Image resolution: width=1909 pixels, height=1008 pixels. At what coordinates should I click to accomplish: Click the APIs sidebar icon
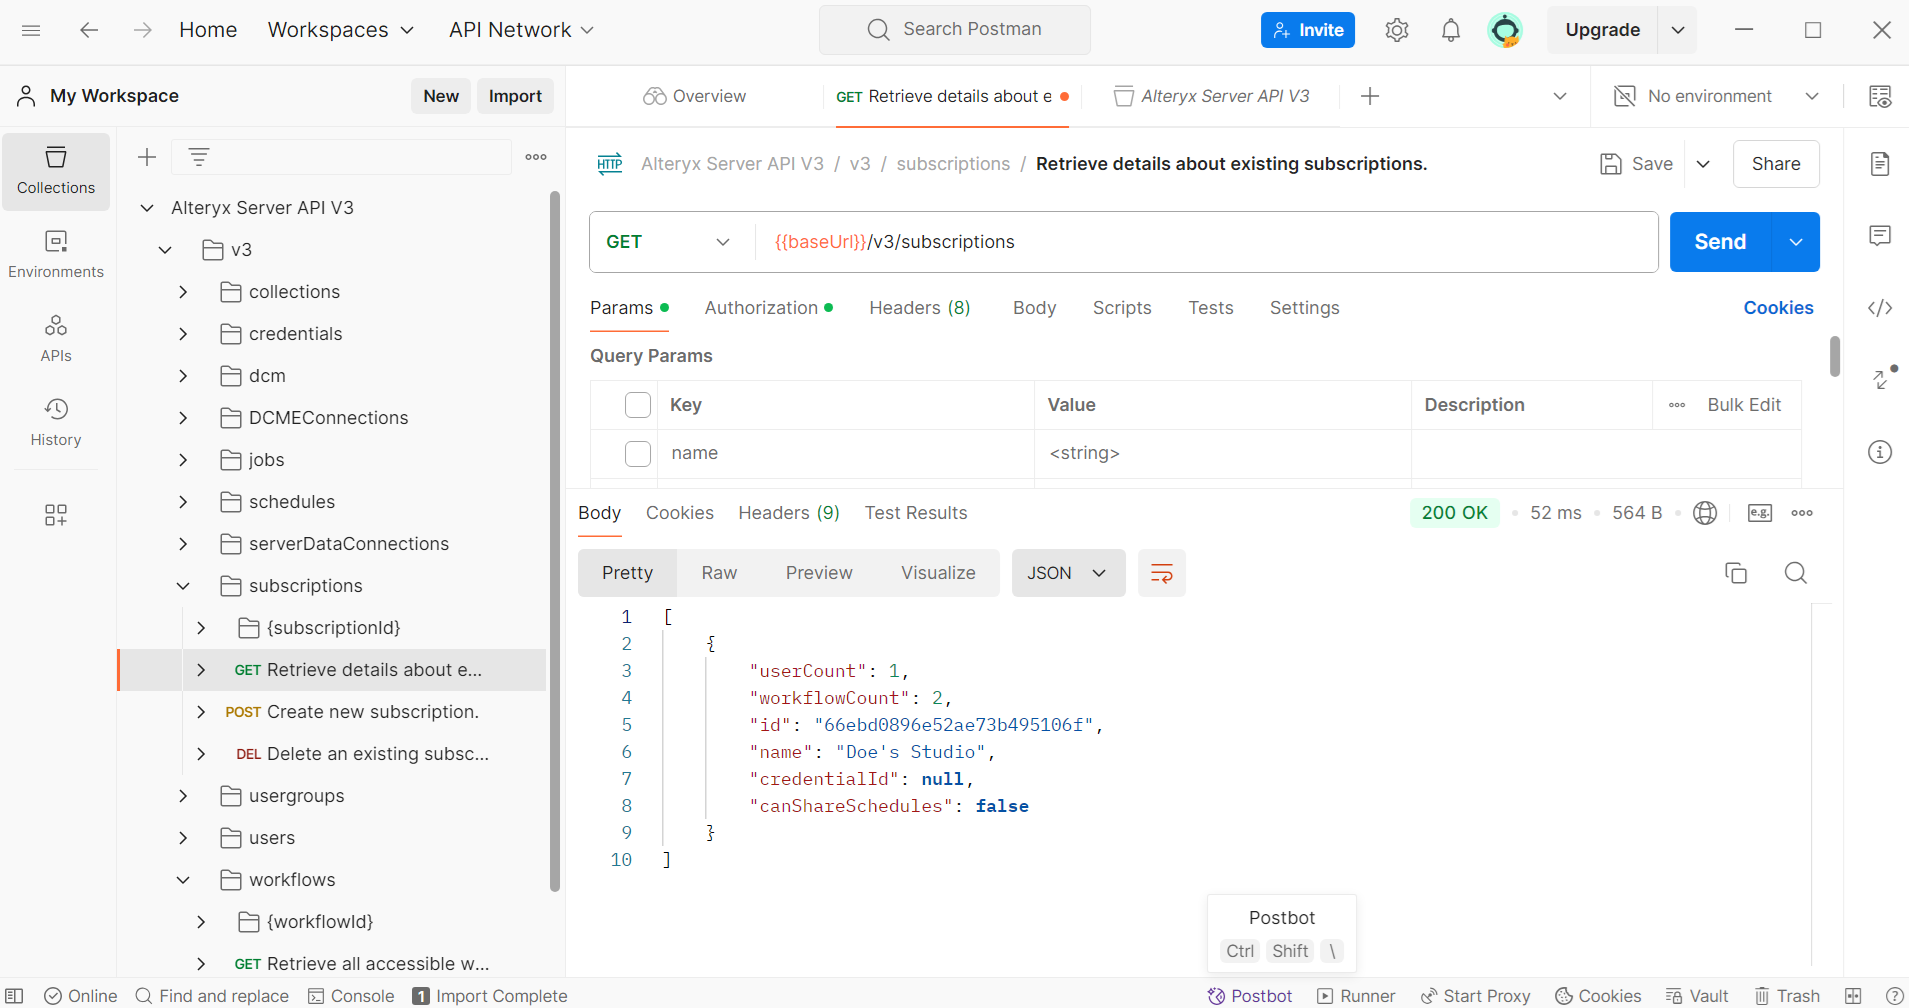coord(56,338)
